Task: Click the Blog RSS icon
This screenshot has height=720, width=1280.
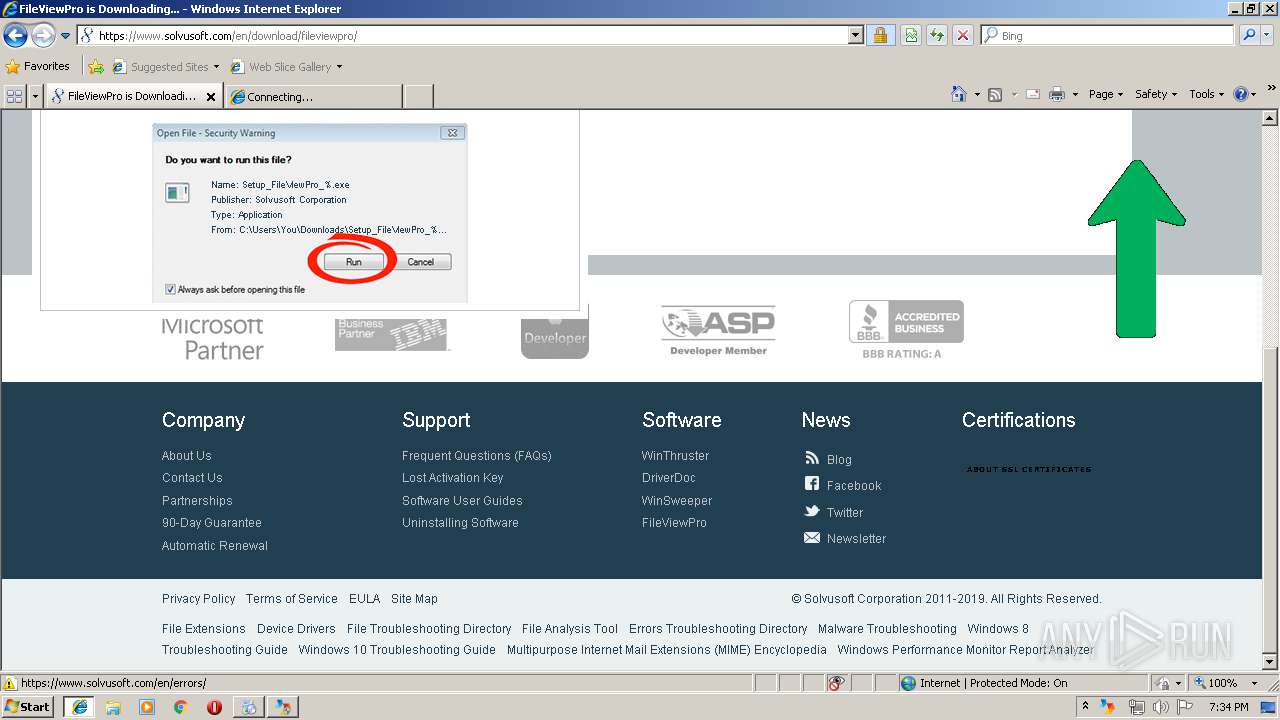Action: (x=812, y=458)
